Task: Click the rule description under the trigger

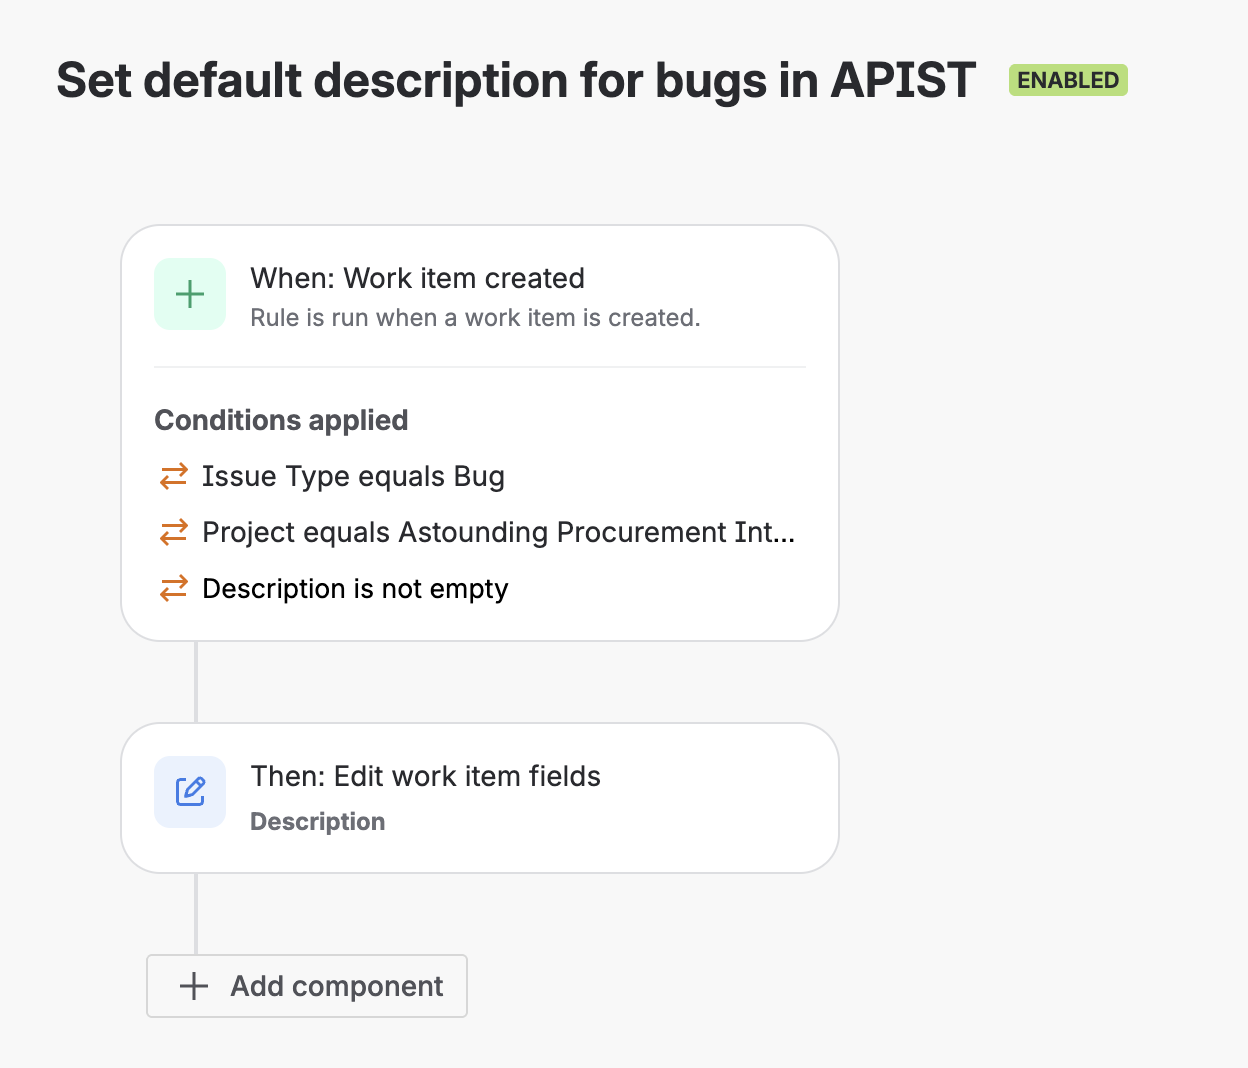Action: pos(476,317)
